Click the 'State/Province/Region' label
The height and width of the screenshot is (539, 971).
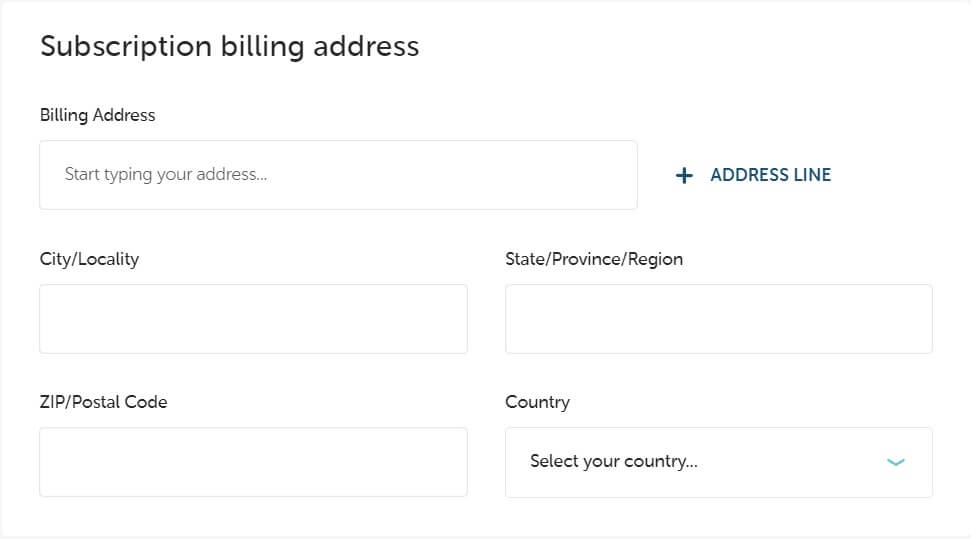(x=594, y=259)
